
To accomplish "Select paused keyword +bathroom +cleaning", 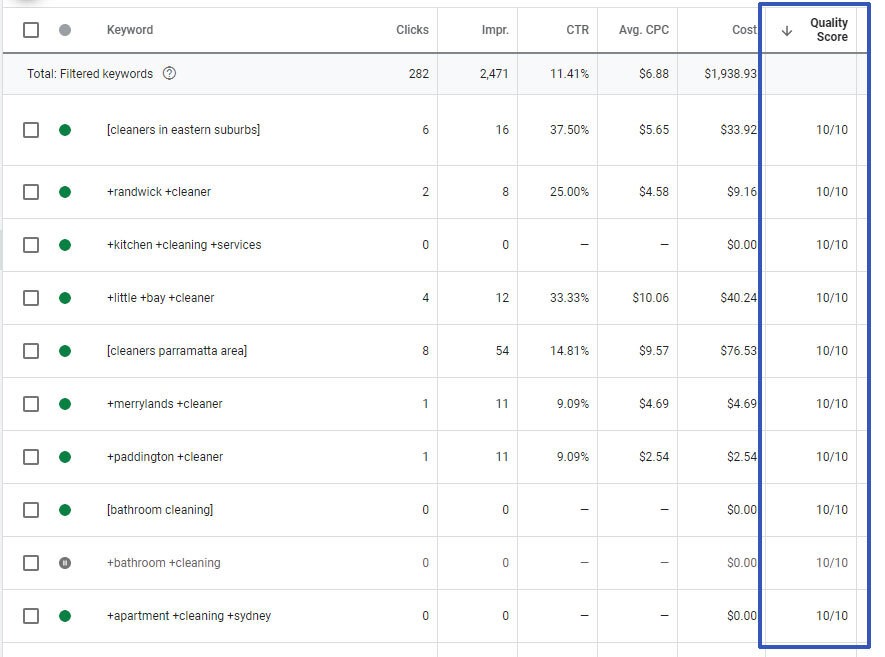I will (x=164, y=563).
